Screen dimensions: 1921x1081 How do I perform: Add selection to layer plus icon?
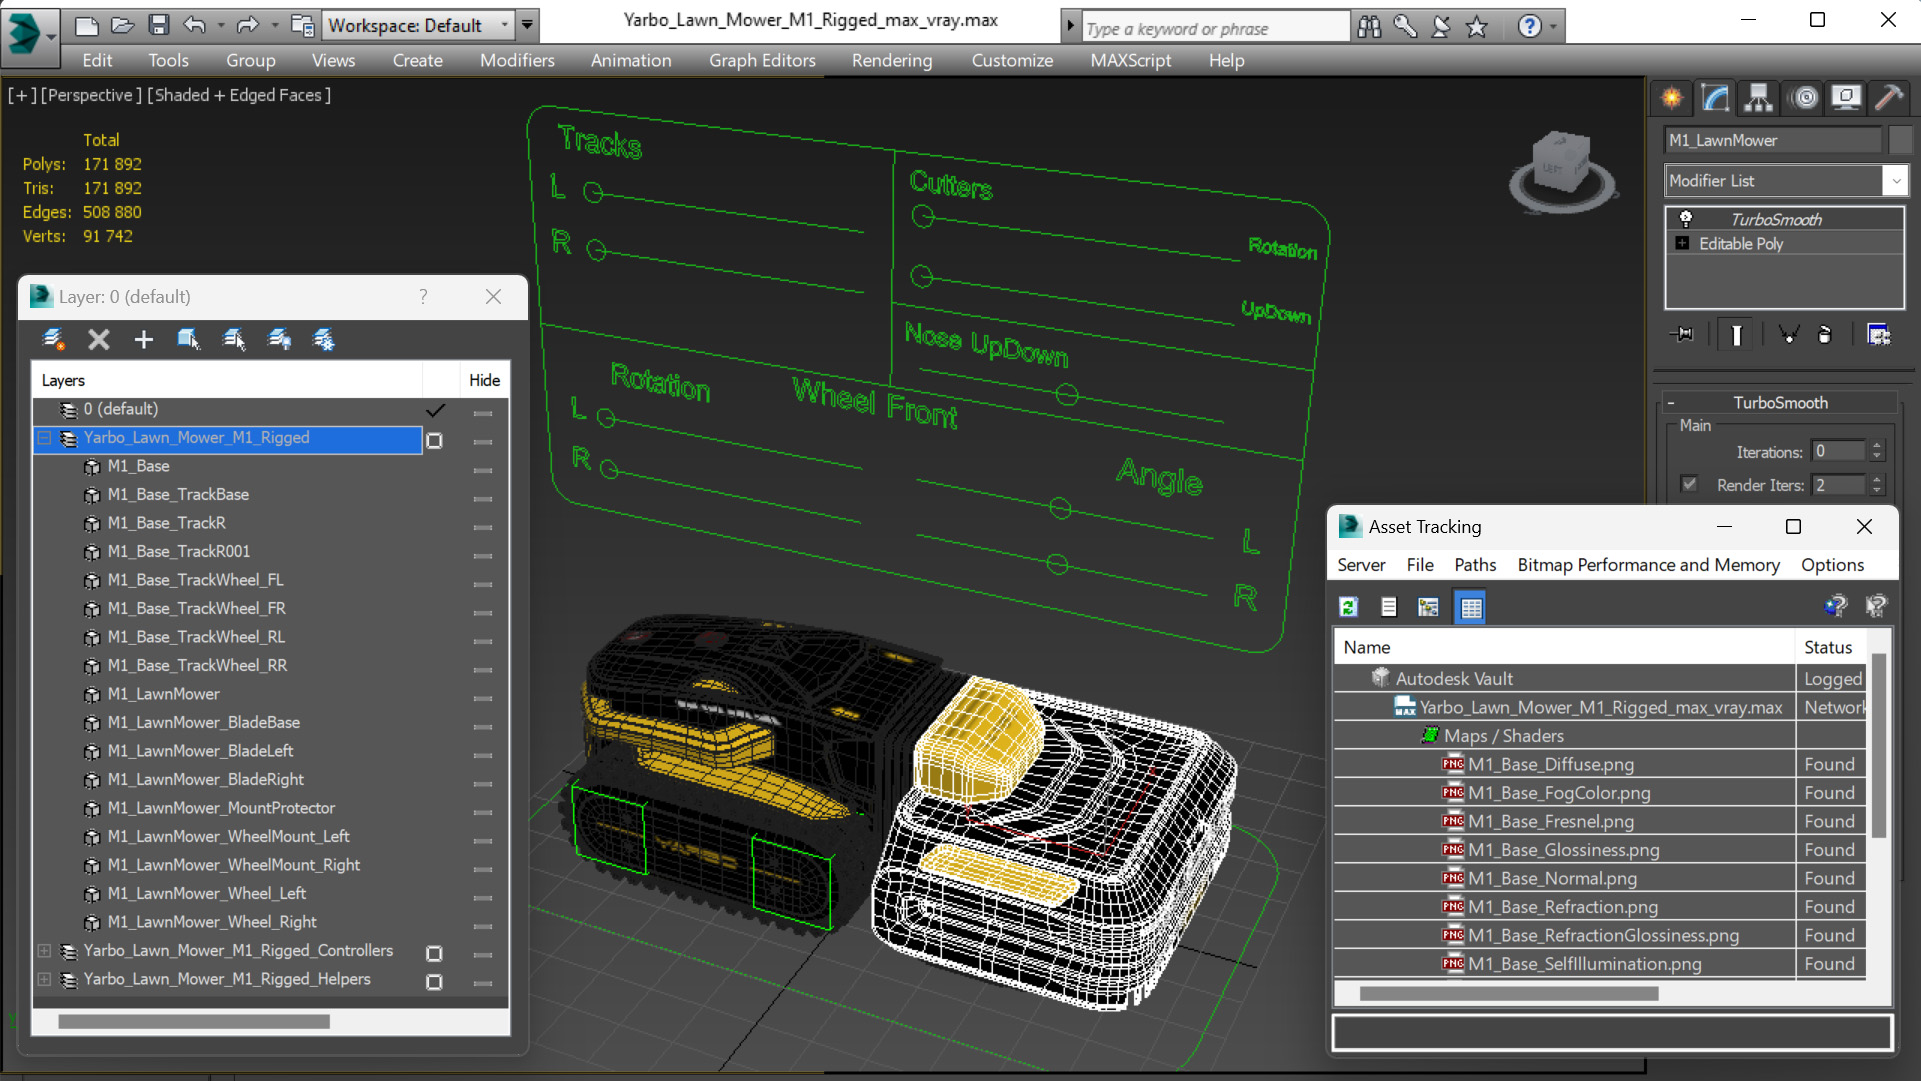point(143,340)
